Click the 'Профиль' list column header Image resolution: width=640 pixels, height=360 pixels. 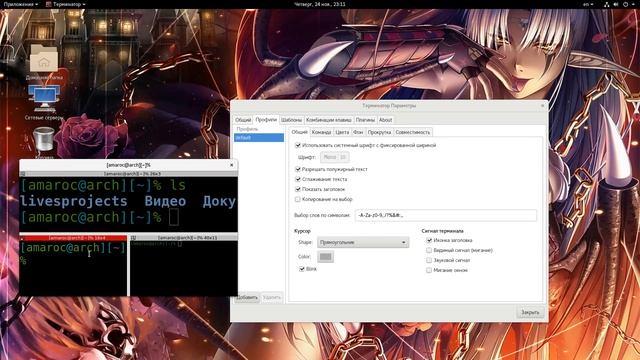point(247,129)
